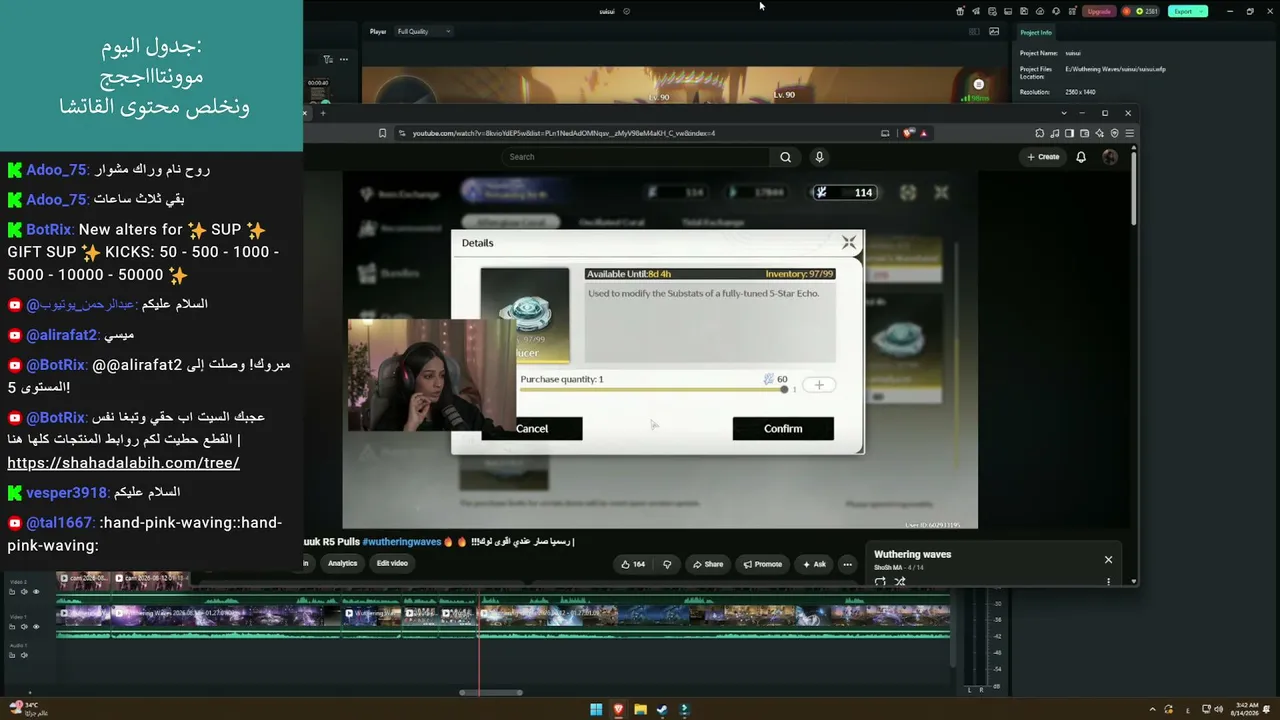Open Brave browser from the taskbar
Screen dimensions: 1280x720
coord(618,710)
